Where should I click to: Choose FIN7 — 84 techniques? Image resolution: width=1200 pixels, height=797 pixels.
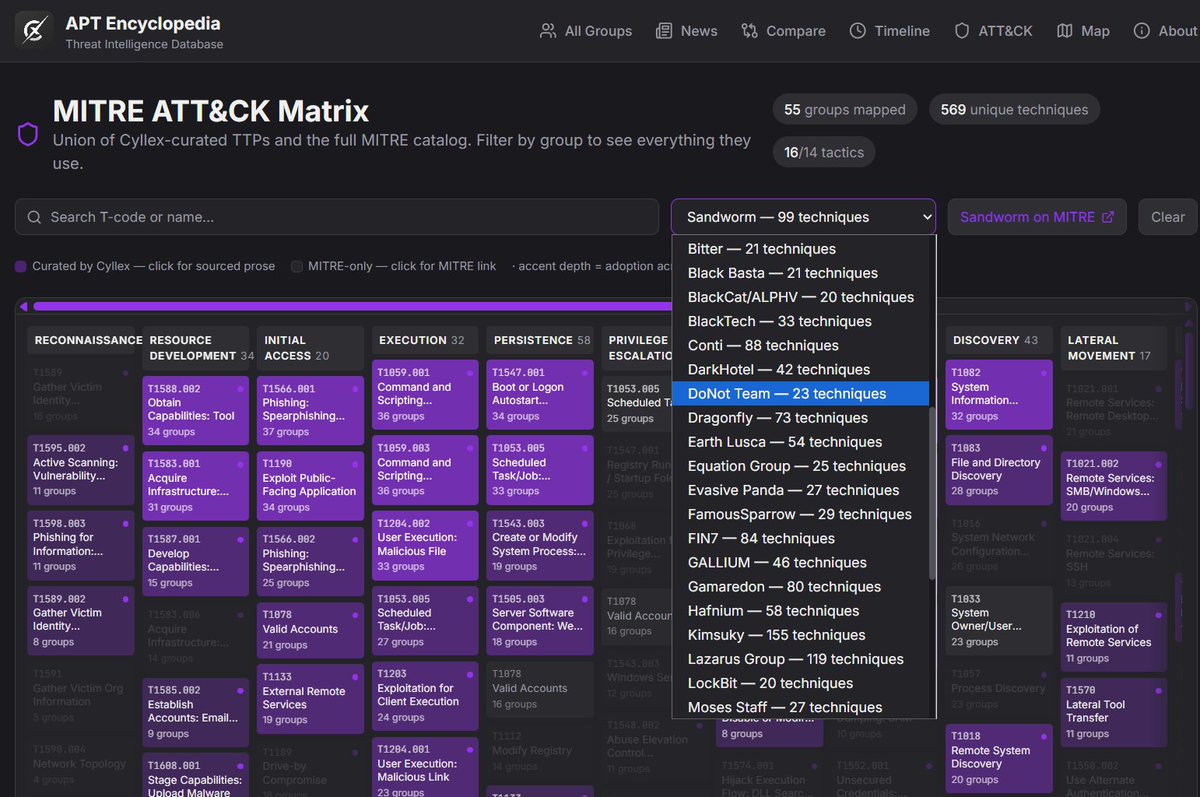801,538
